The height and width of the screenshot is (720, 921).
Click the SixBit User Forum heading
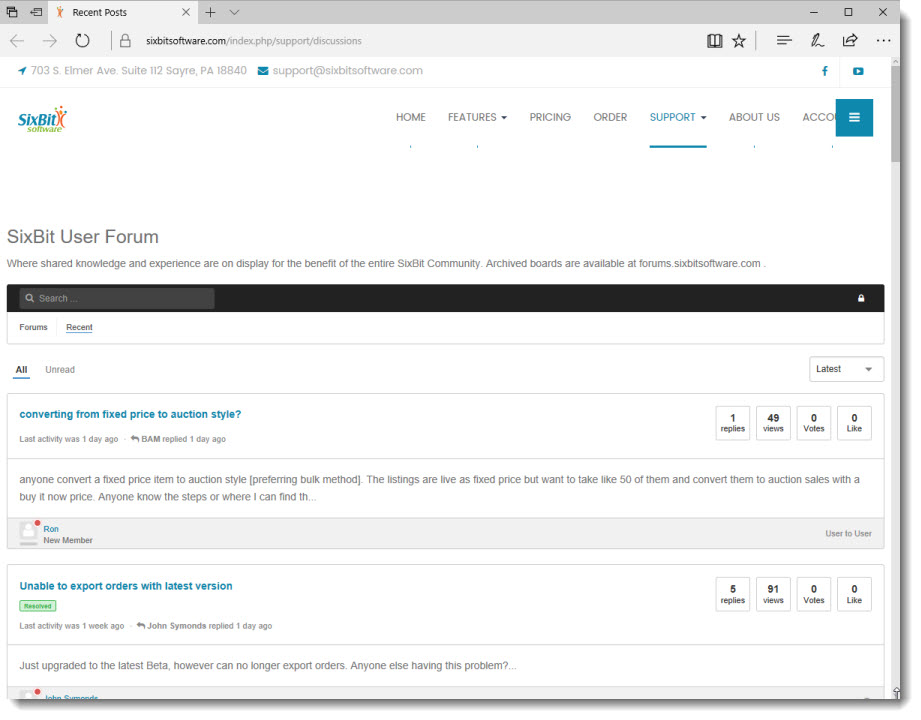[83, 237]
